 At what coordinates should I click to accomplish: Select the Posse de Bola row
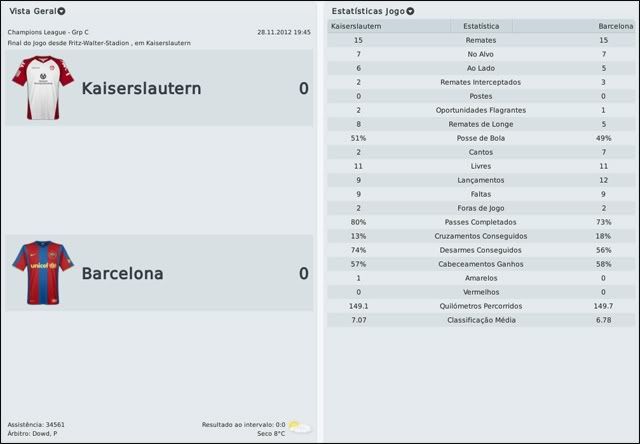[x=481, y=138]
